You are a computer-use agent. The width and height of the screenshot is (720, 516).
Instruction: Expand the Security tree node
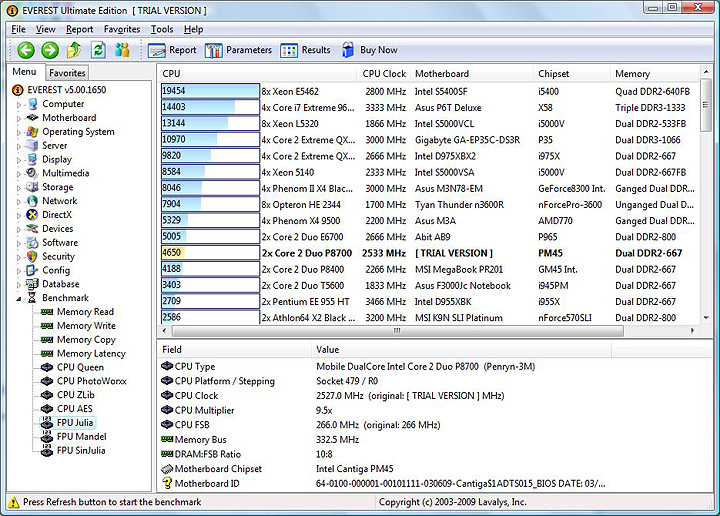[19, 257]
